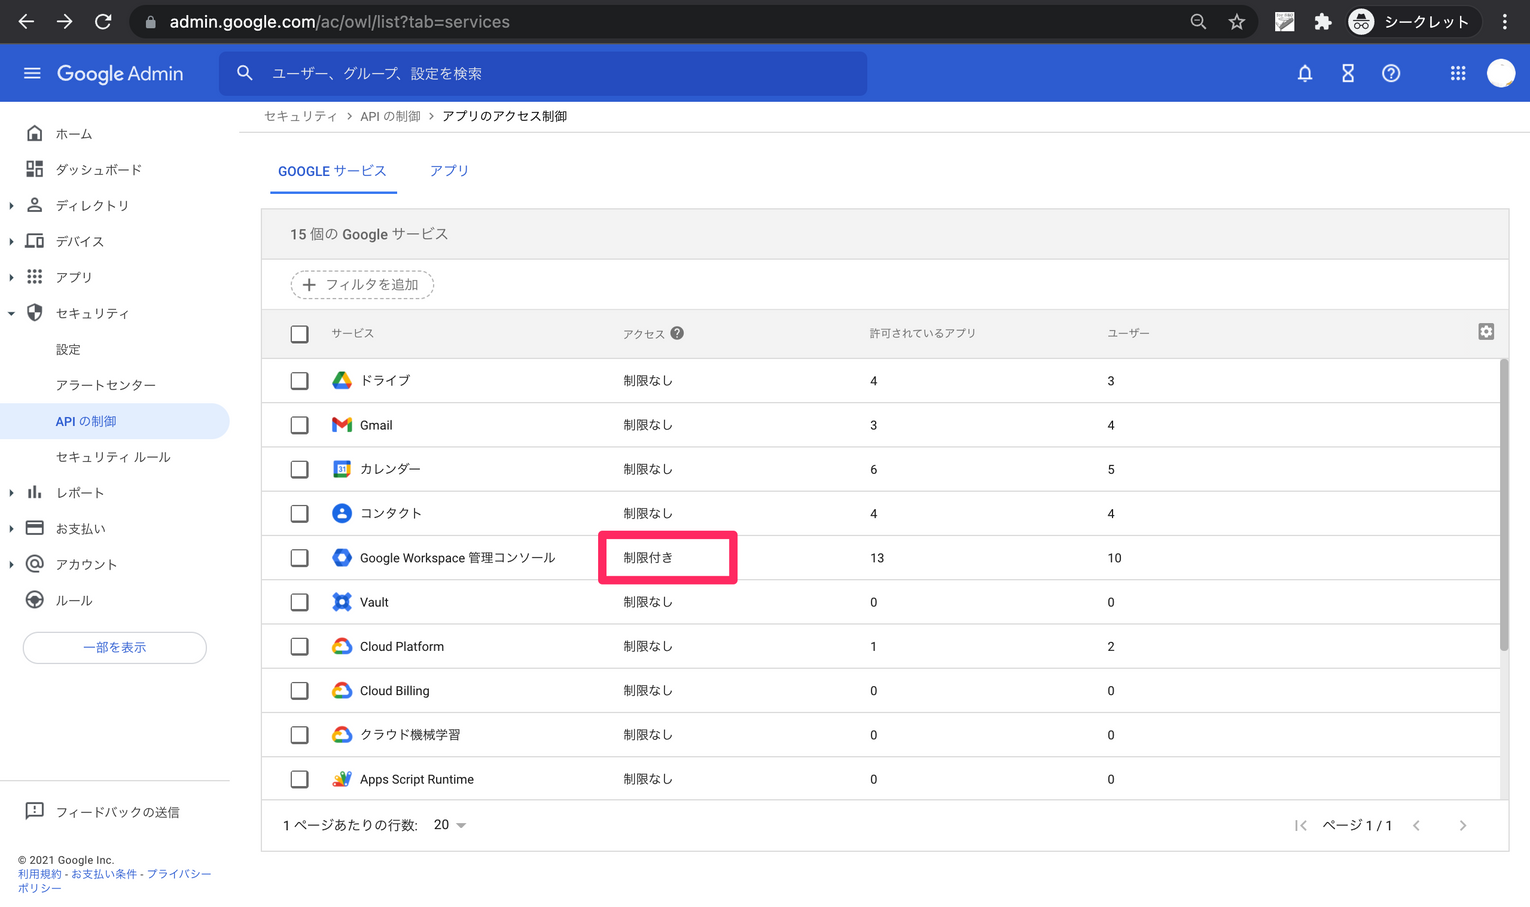Check the カレンダー row checkbox
This screenshot has width=1530, height=907.
pyautogui.click(x=299, y=469)
